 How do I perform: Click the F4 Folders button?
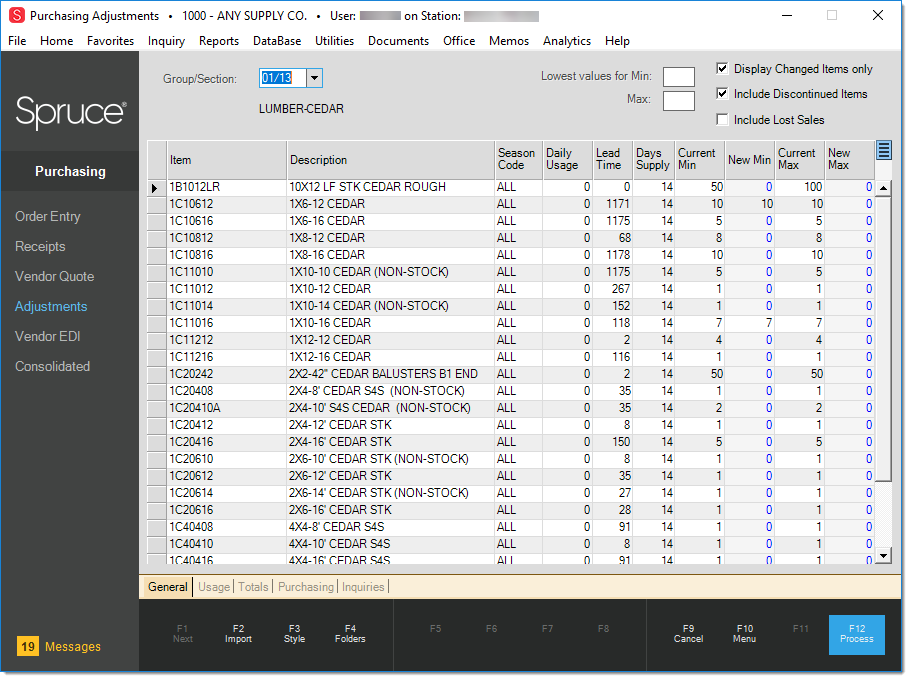click(x=350, y=634)
